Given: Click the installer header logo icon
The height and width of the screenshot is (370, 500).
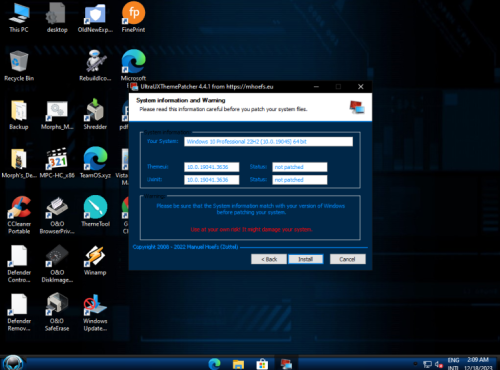Looking at the screenshot, I should 357,107.
